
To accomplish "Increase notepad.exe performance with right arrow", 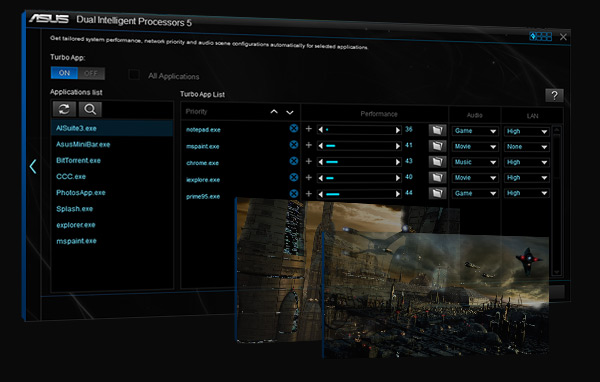I will point(398,130).
